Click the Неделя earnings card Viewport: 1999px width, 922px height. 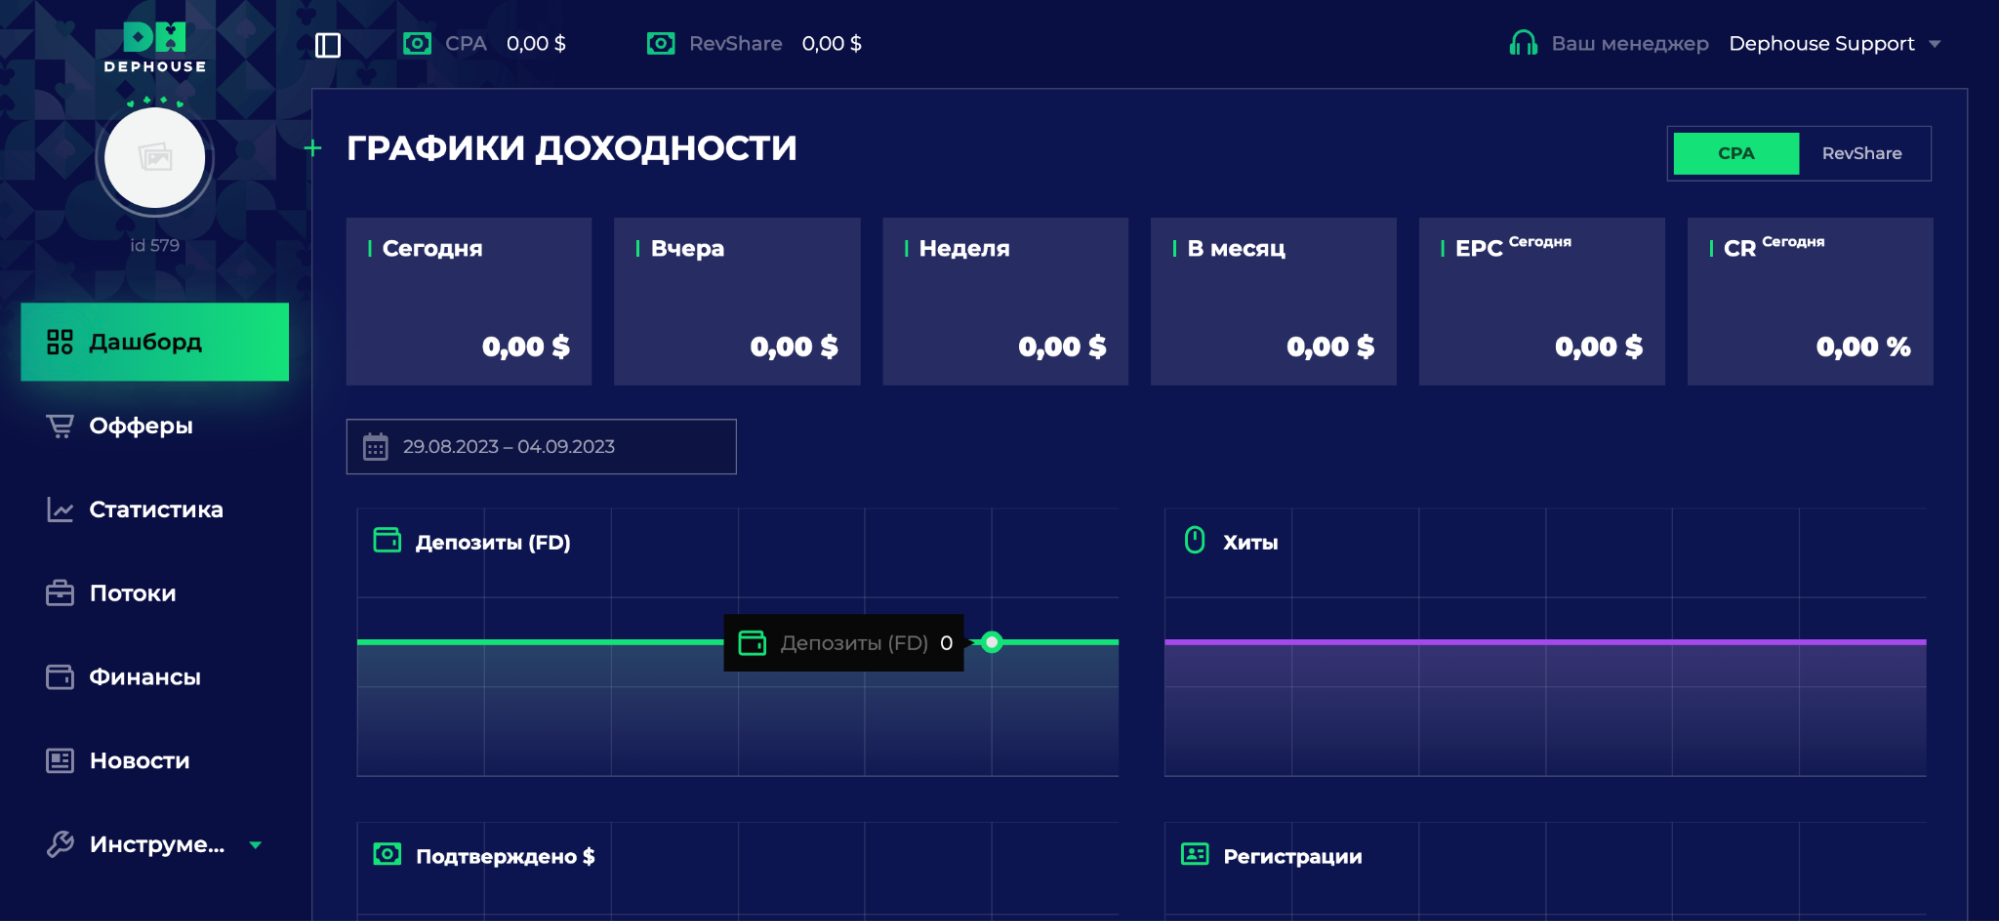(1005, 301)
